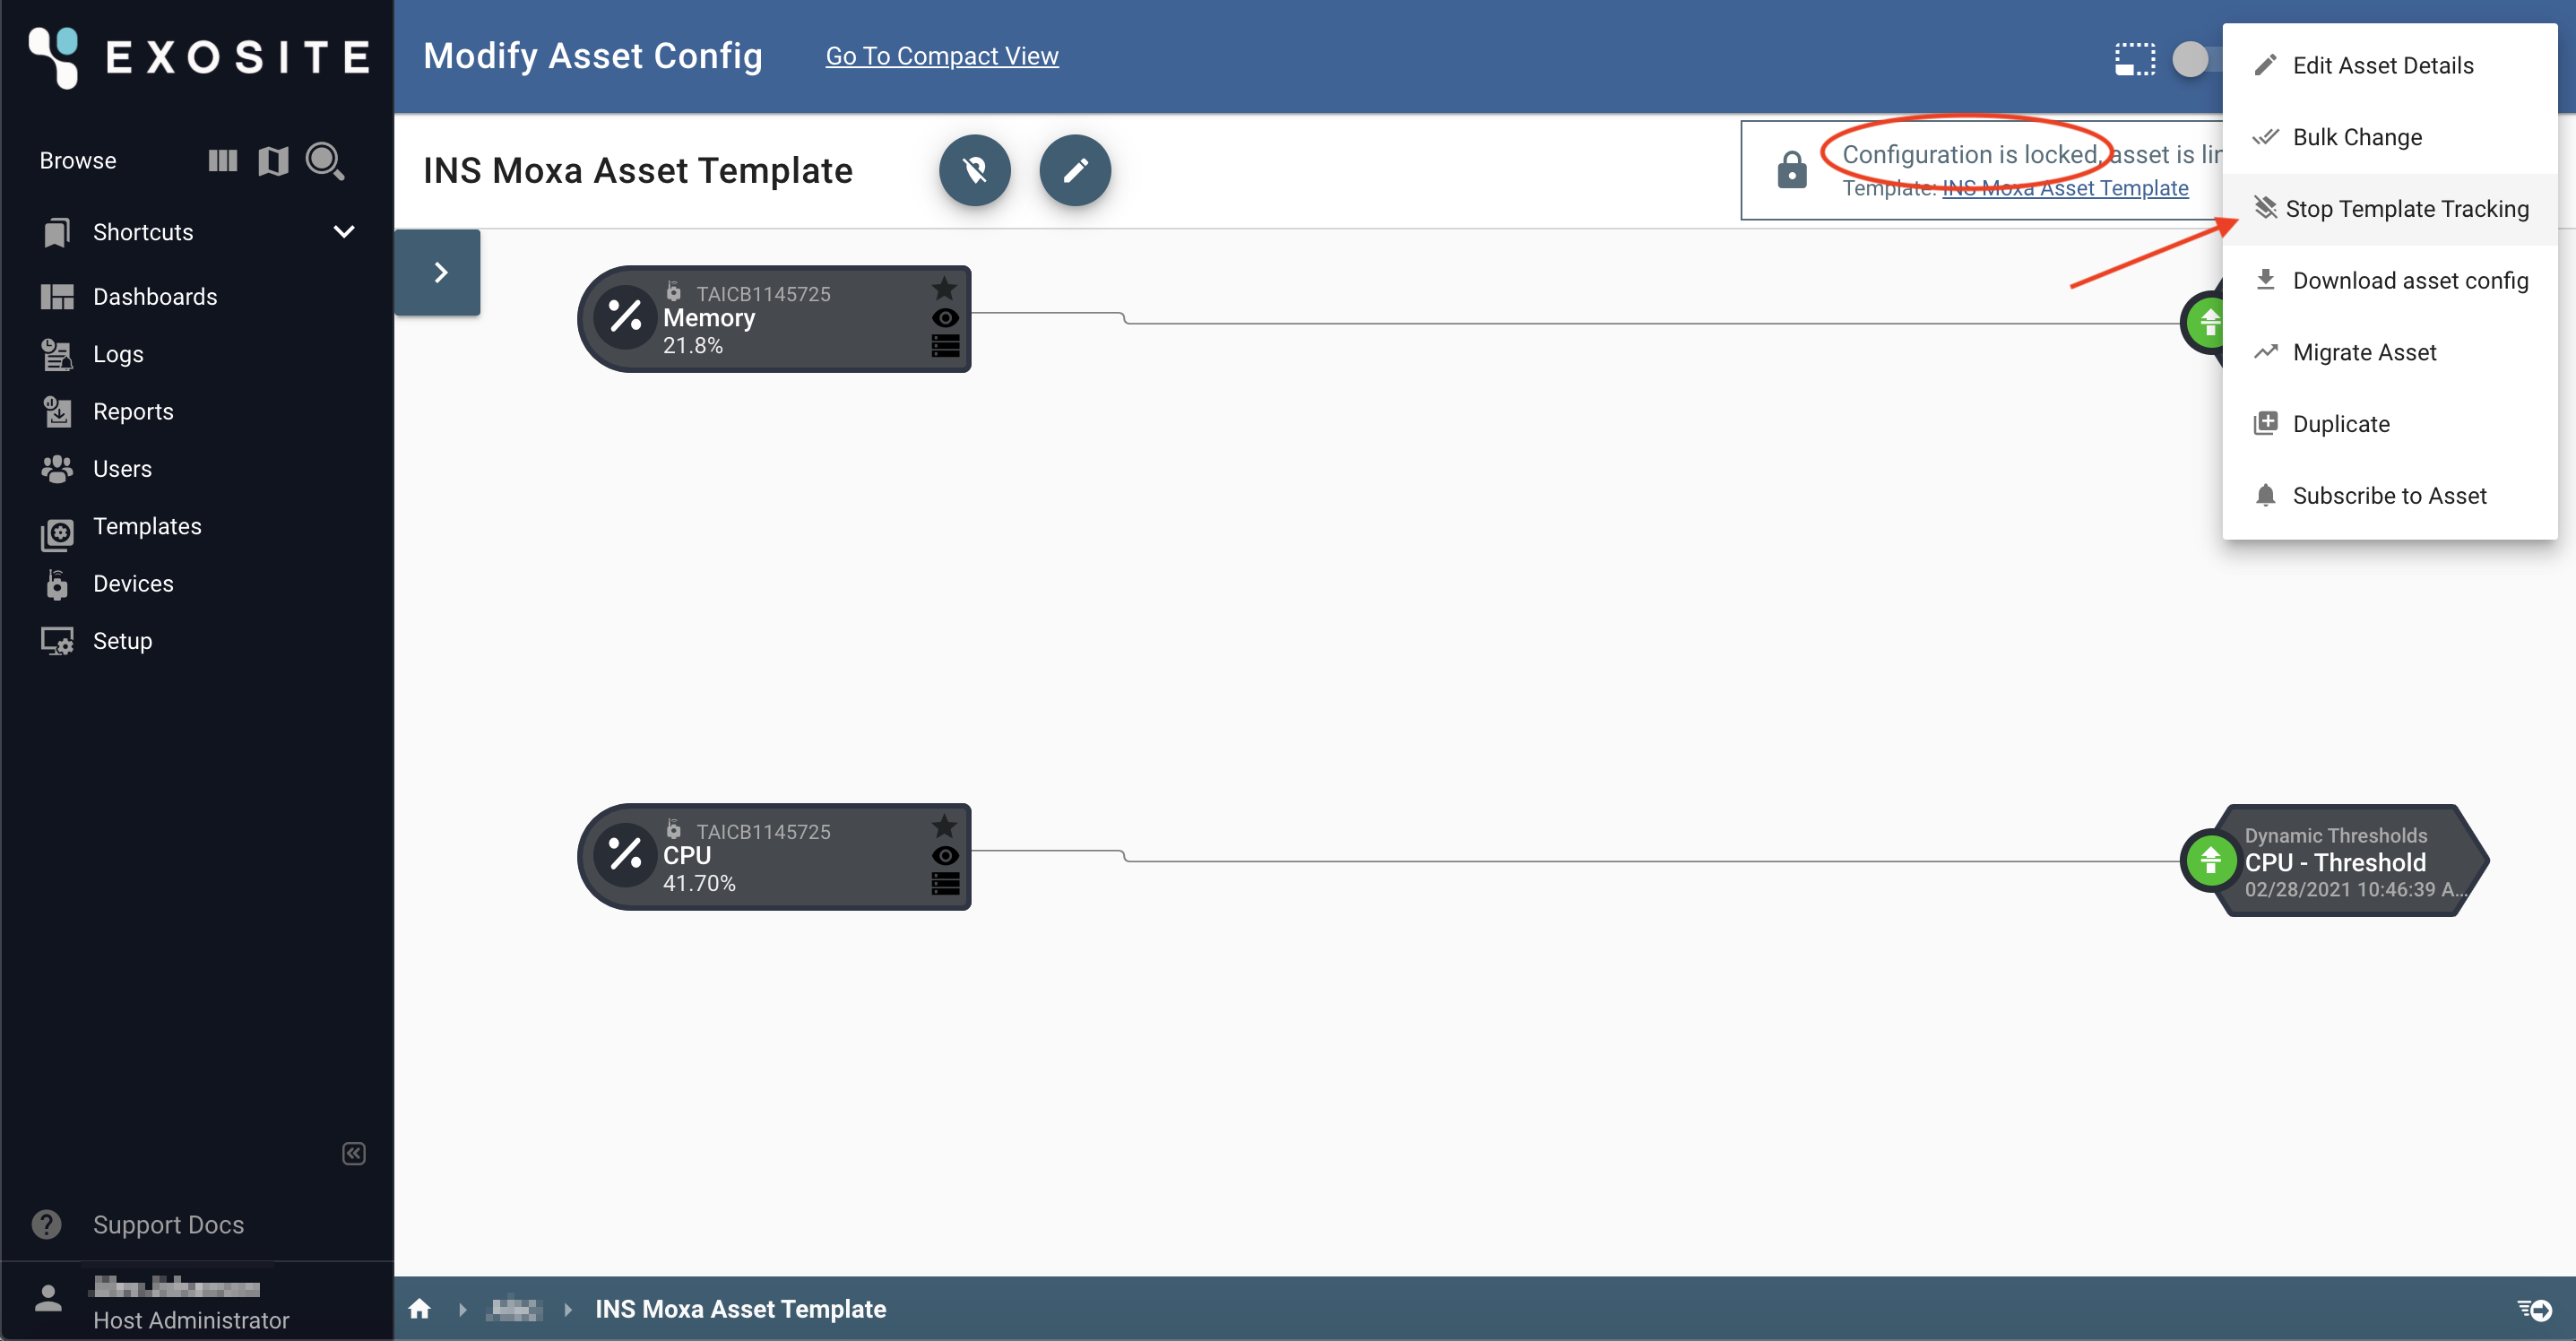Open INS Moxa Asset Template link
Viewport: 2576px width, 1341px height.
(x=2065, y=188)
